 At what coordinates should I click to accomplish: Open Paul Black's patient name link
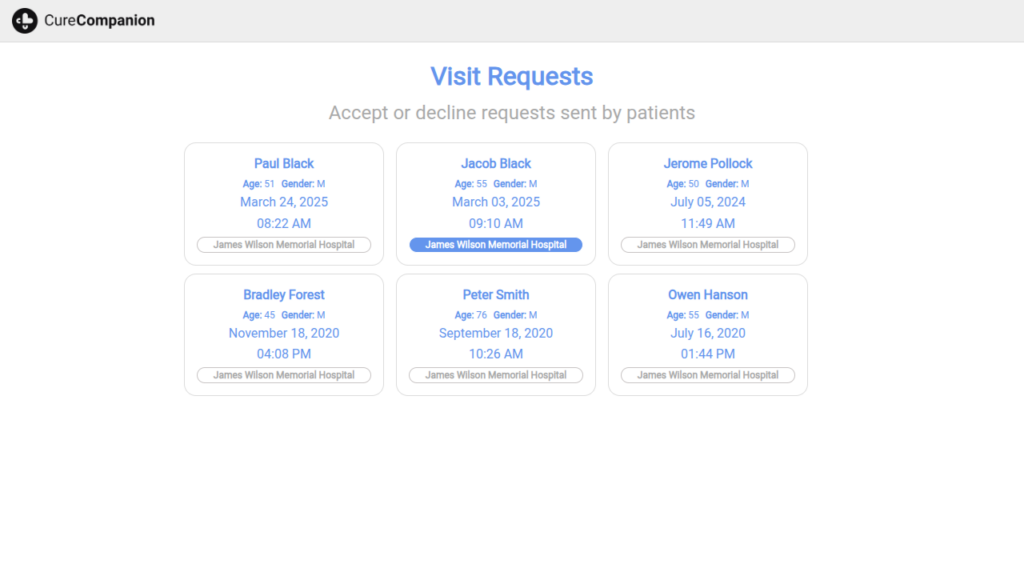click(284, 163)
